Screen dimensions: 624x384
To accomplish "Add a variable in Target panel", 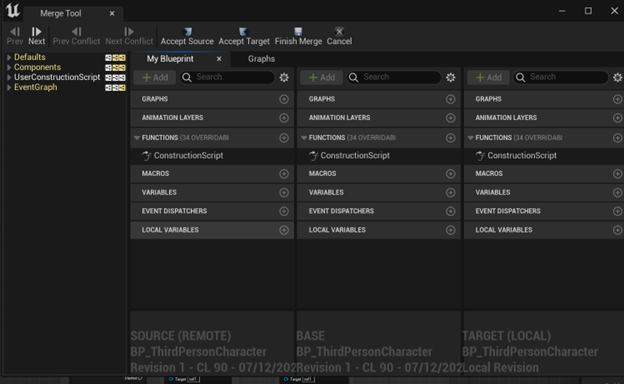I will point(617,193).
